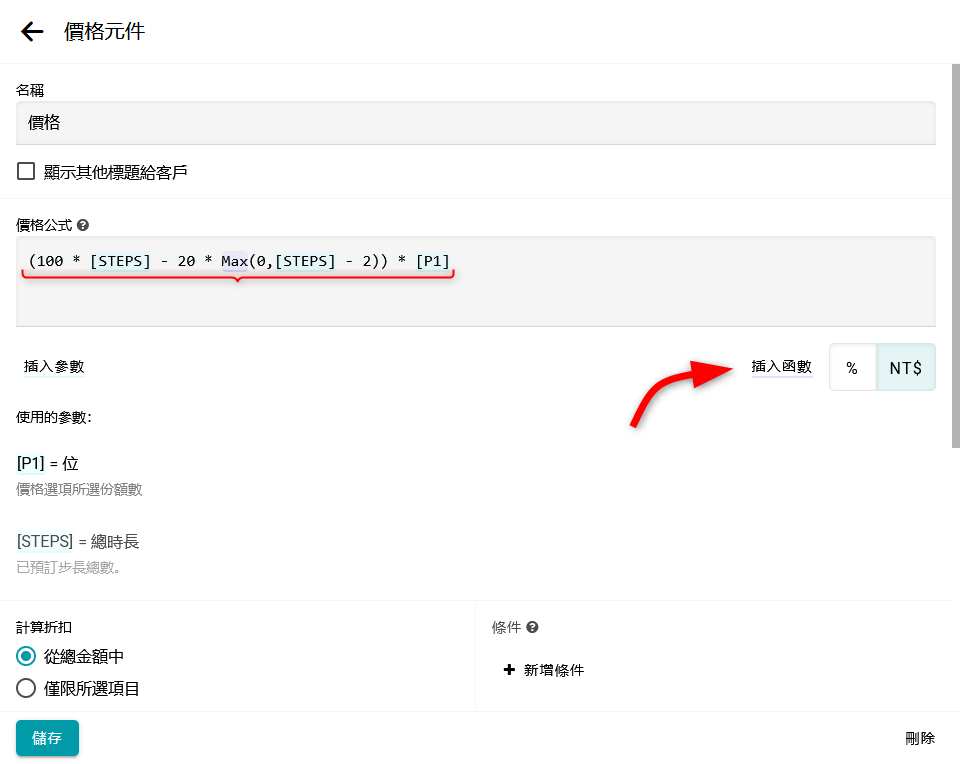
Task: Select 僅限所選項目 radio option
Action: click(26, 688)
